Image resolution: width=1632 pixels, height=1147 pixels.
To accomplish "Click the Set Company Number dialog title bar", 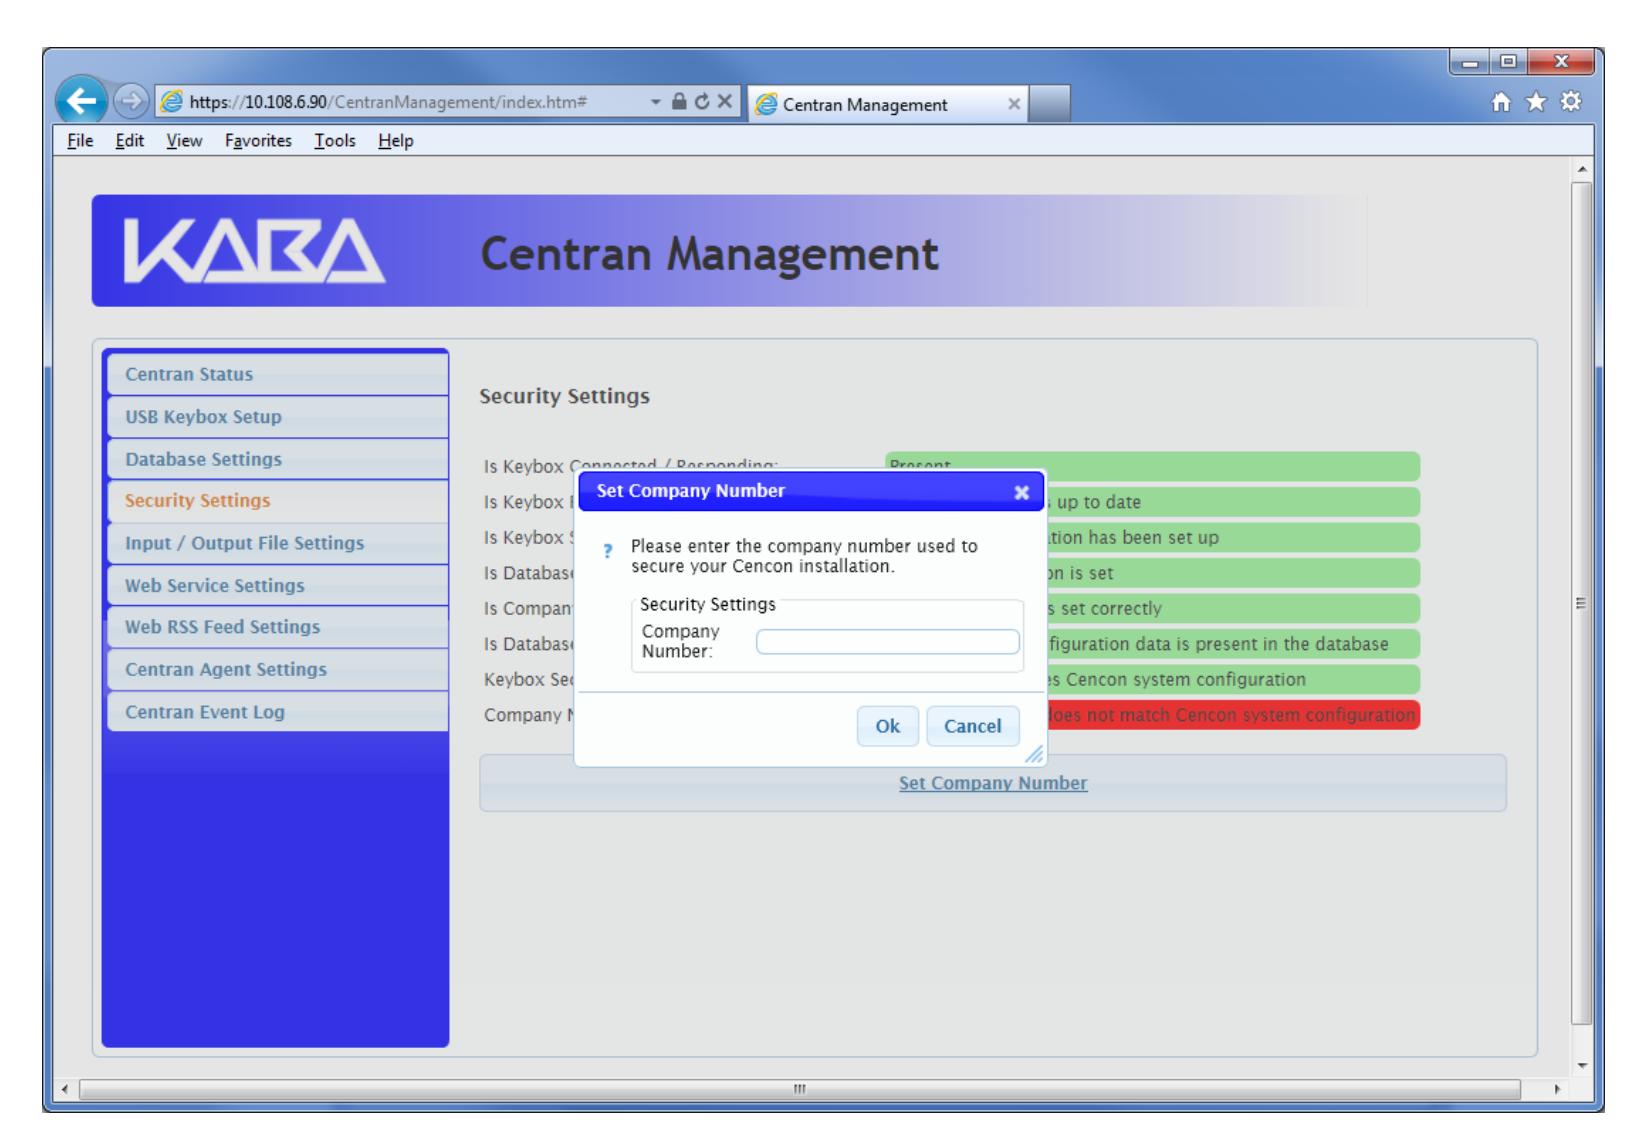I will pos(810,491).
